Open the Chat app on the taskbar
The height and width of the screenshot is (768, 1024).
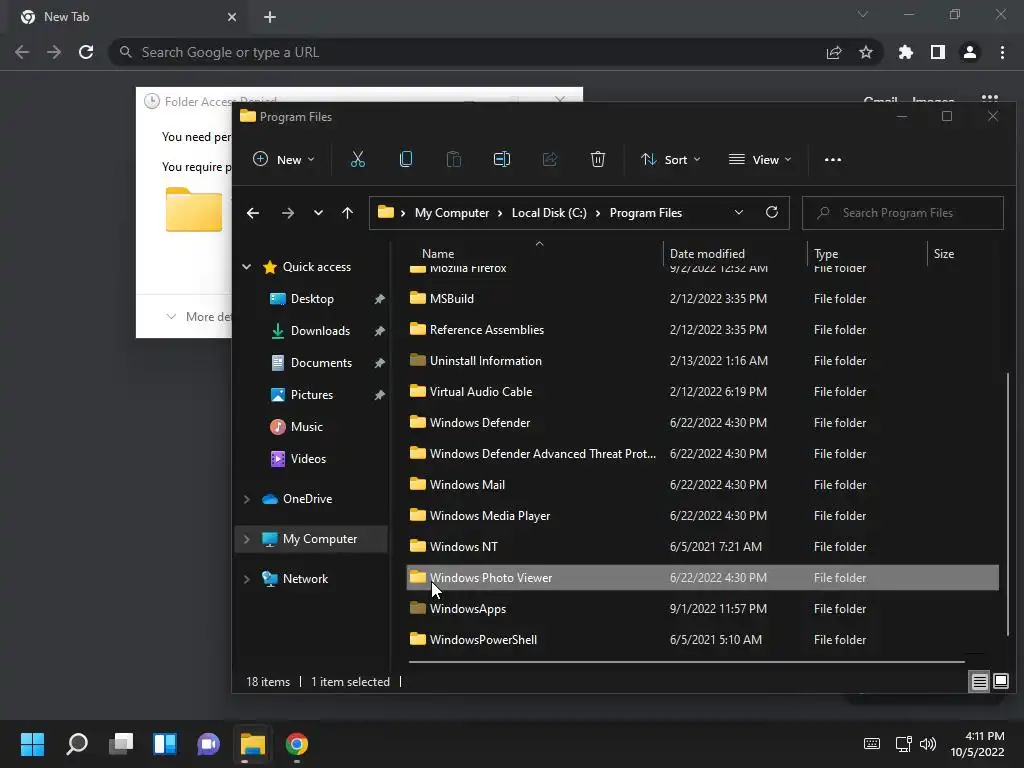click(x=208, y=744)
